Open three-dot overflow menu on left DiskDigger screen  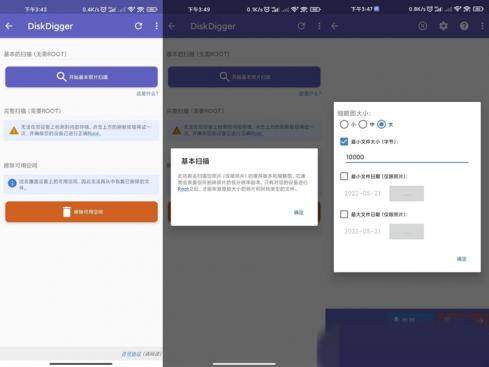pos(156,26)
